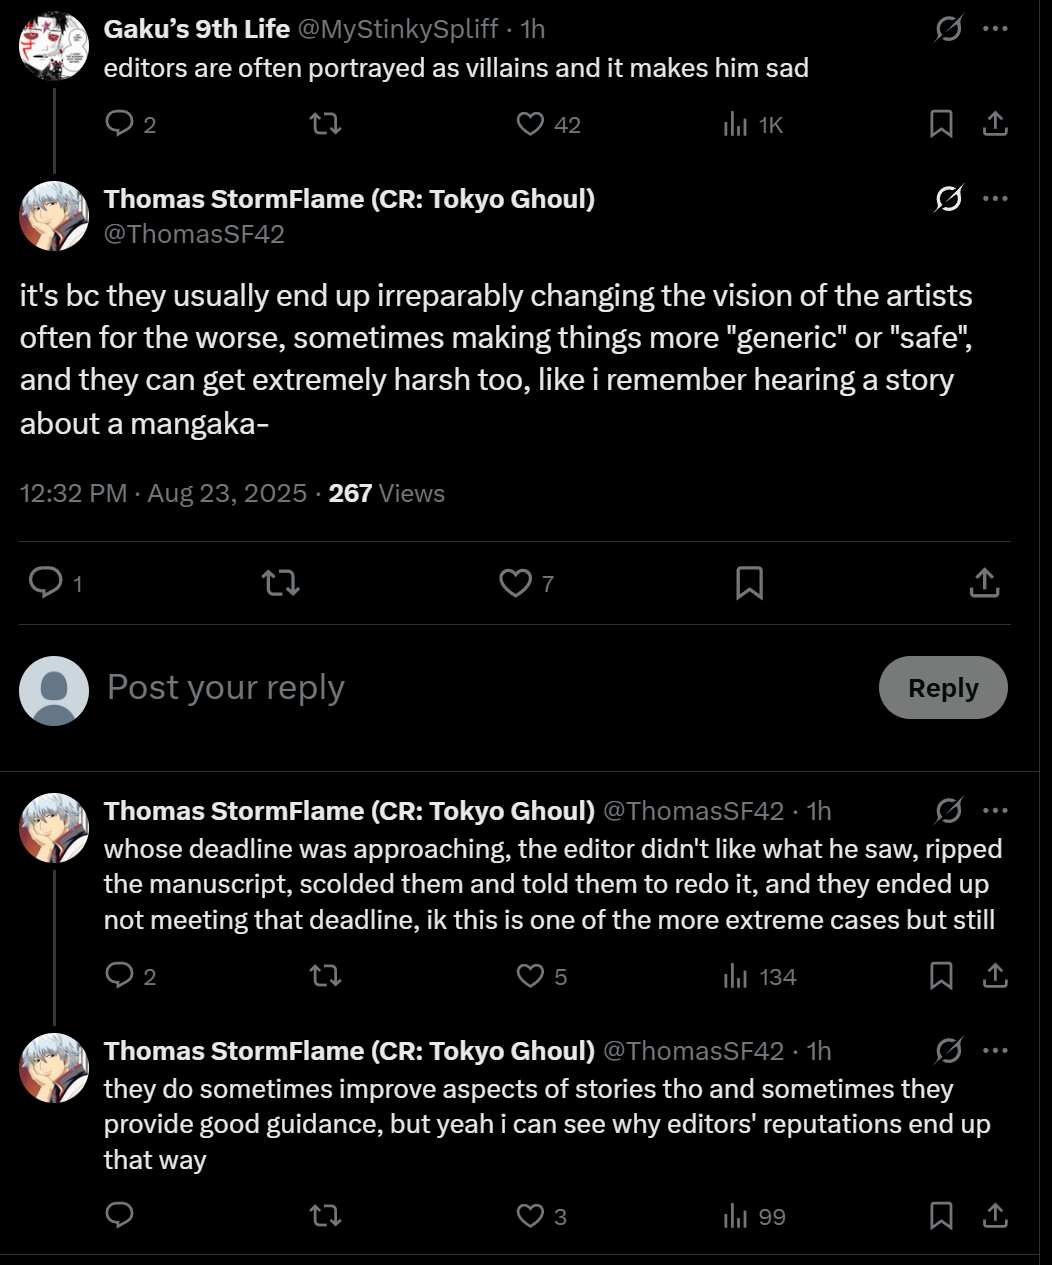Like the reply with 5 likes
Viewport: 1052px width, 1265px height.
tap(530, 976)
